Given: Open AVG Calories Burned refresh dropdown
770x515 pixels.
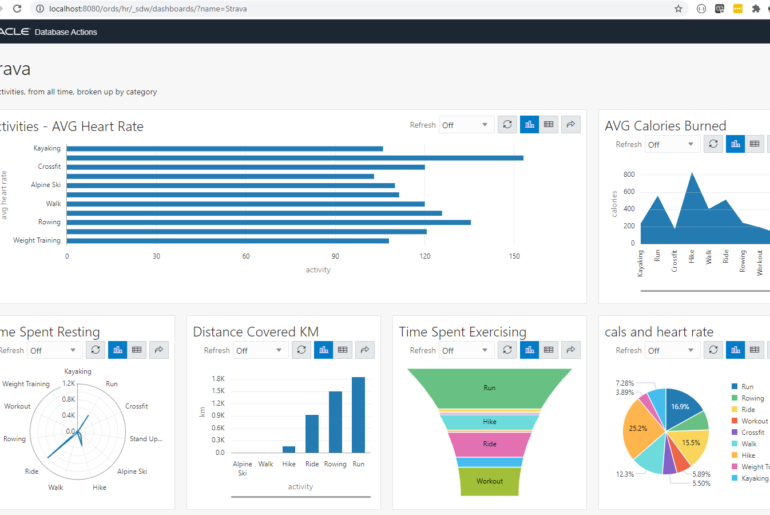Looking at the screenshot, I should [671, 144].
